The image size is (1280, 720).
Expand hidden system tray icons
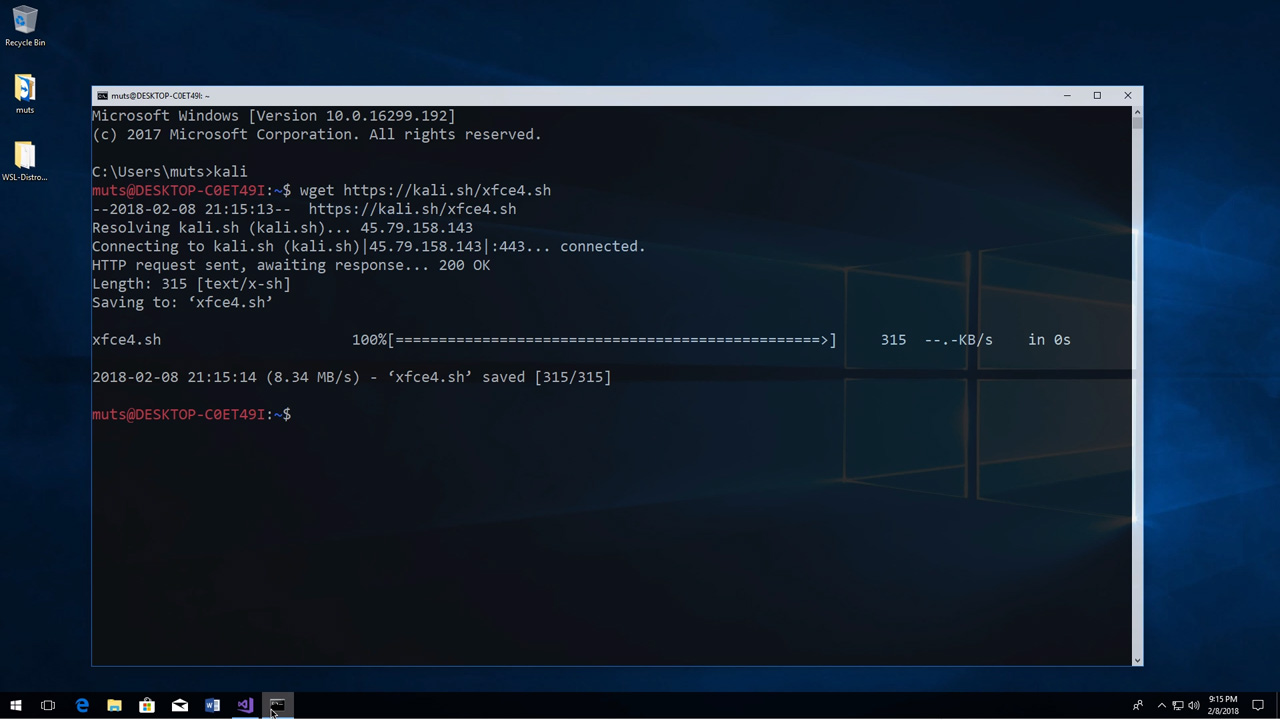(1162, 706)
